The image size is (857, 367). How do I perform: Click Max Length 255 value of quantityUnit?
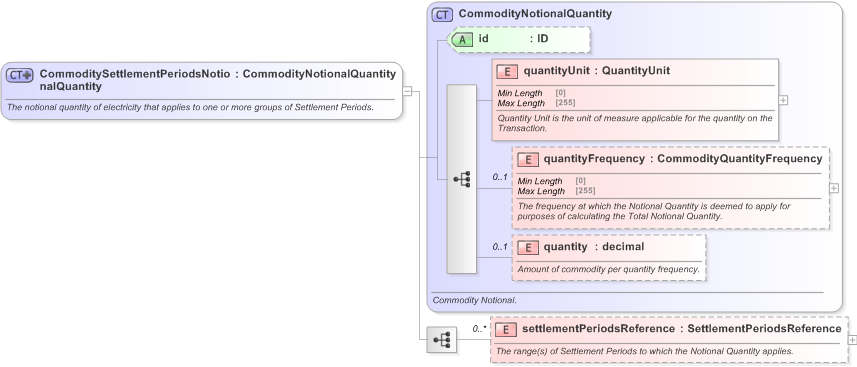coord(566,103)
